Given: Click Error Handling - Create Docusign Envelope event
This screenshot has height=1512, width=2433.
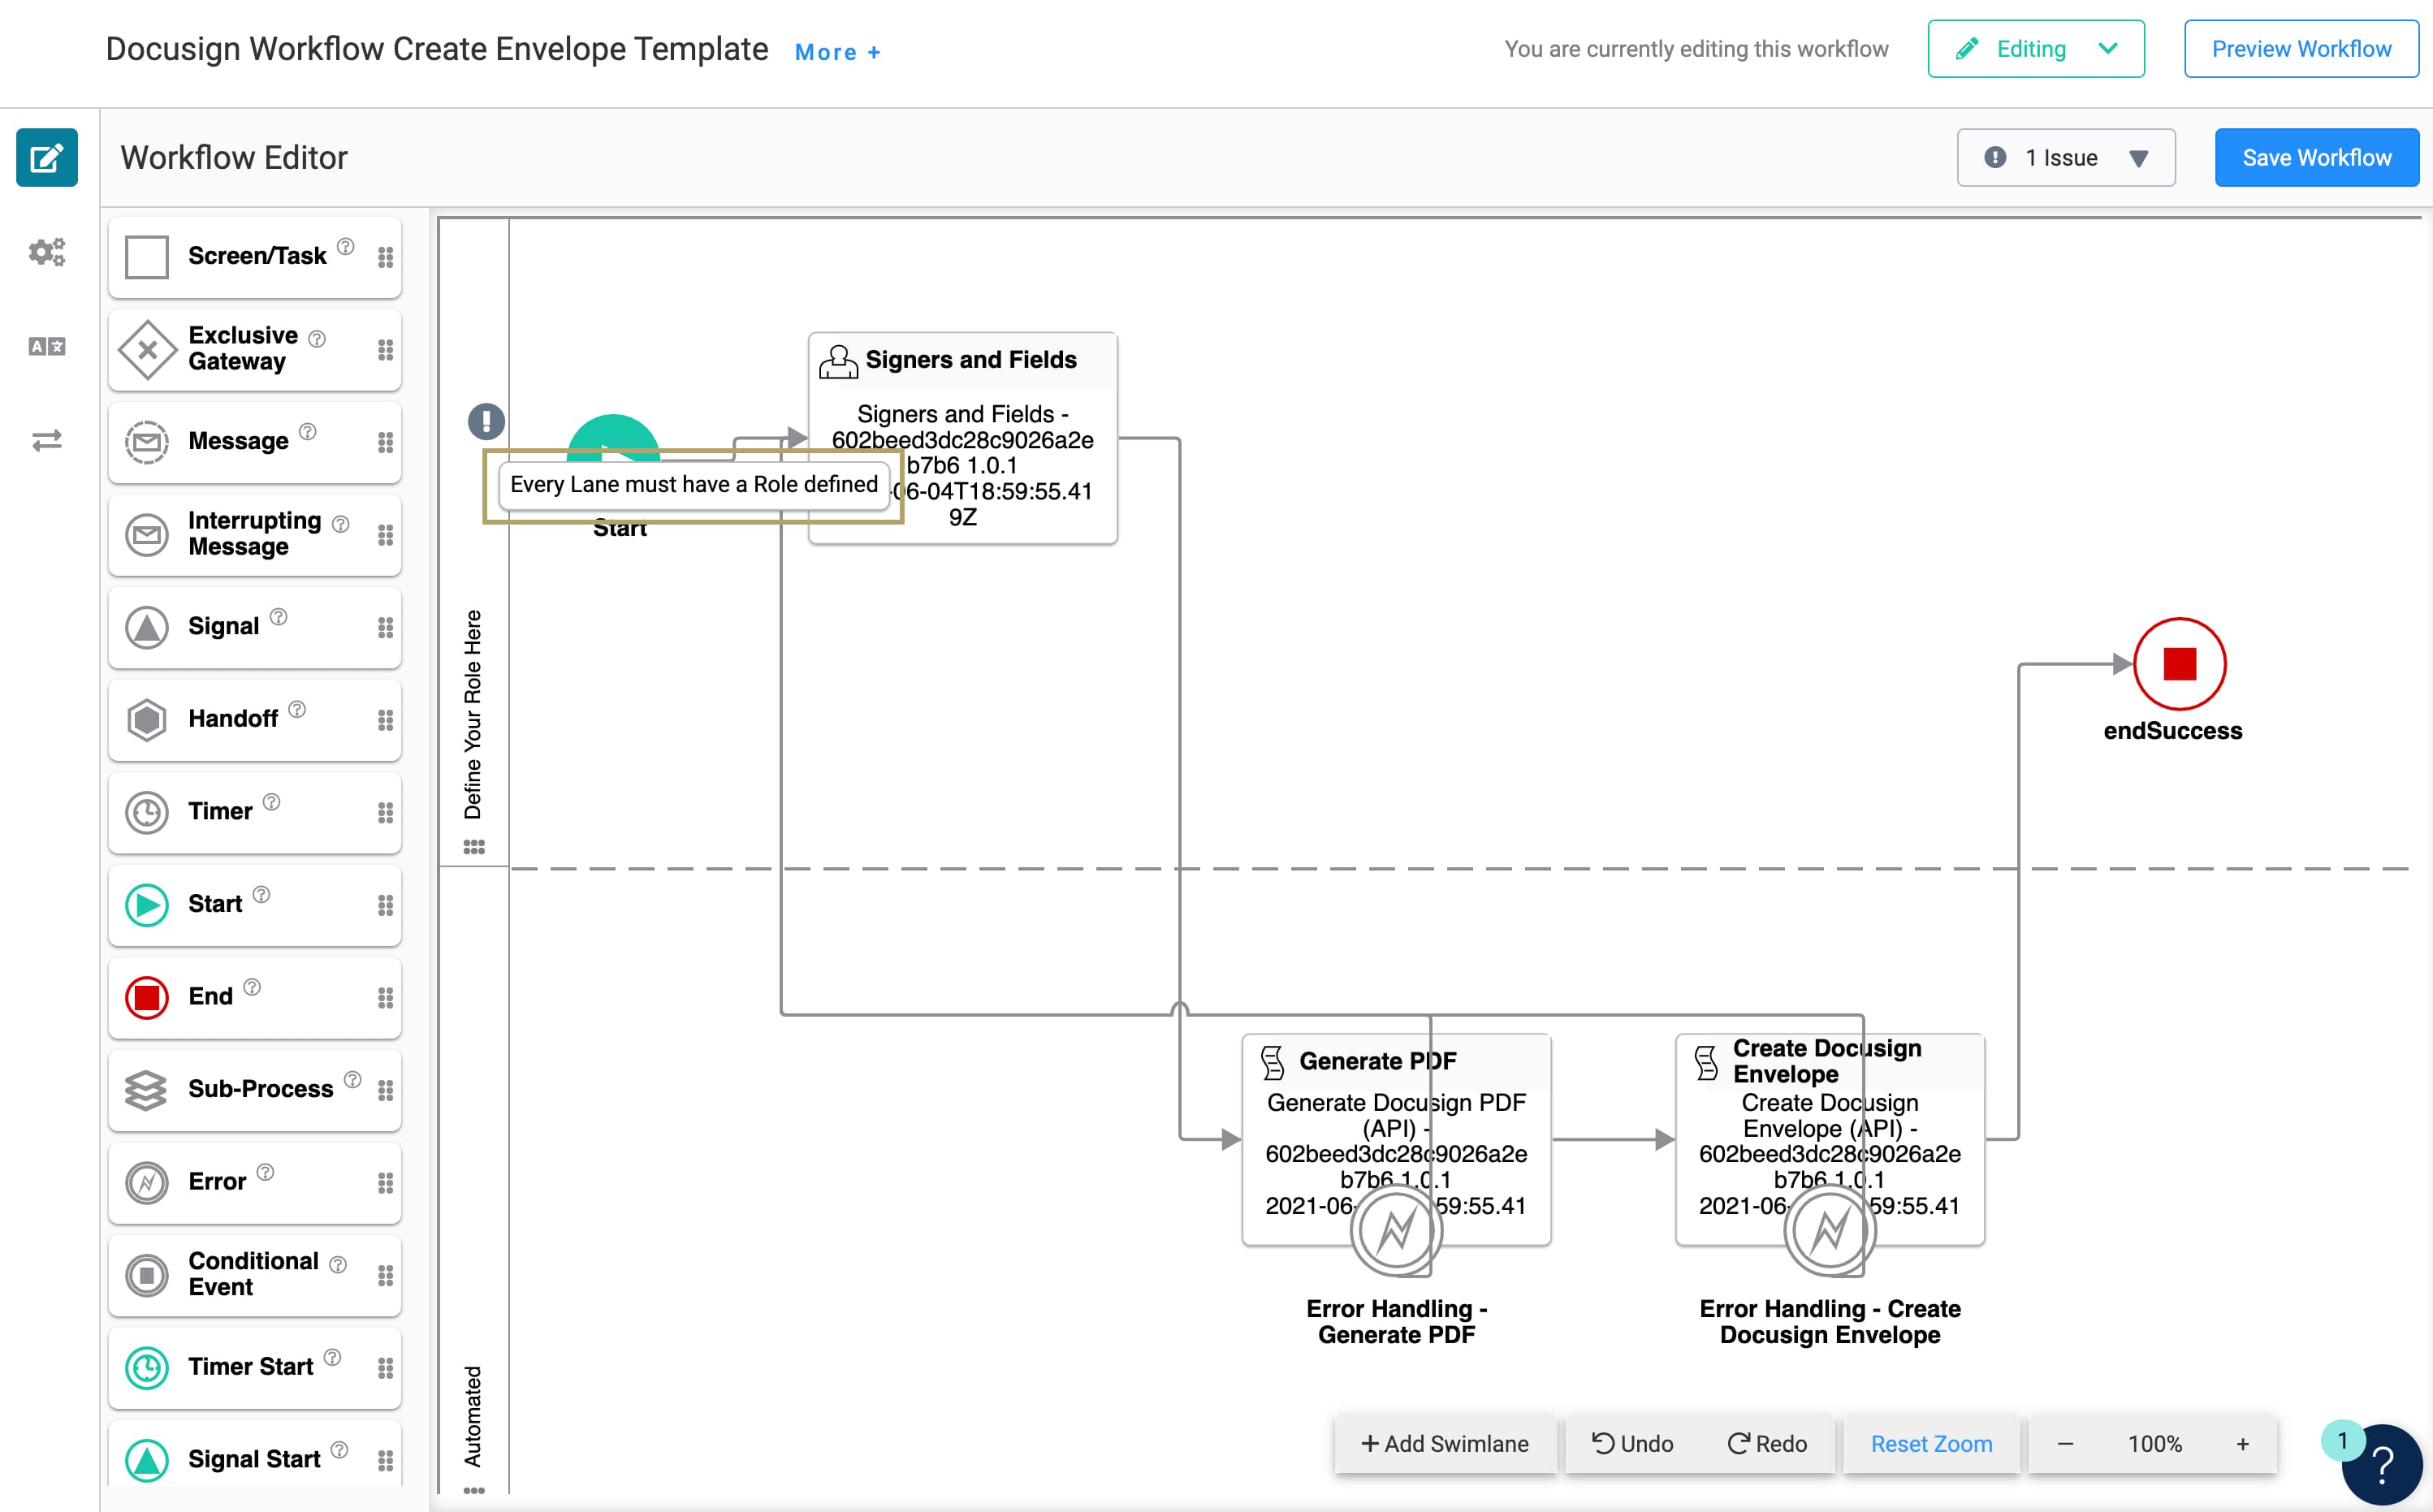Looking at the screenshot, I should pos(1829,1230).
